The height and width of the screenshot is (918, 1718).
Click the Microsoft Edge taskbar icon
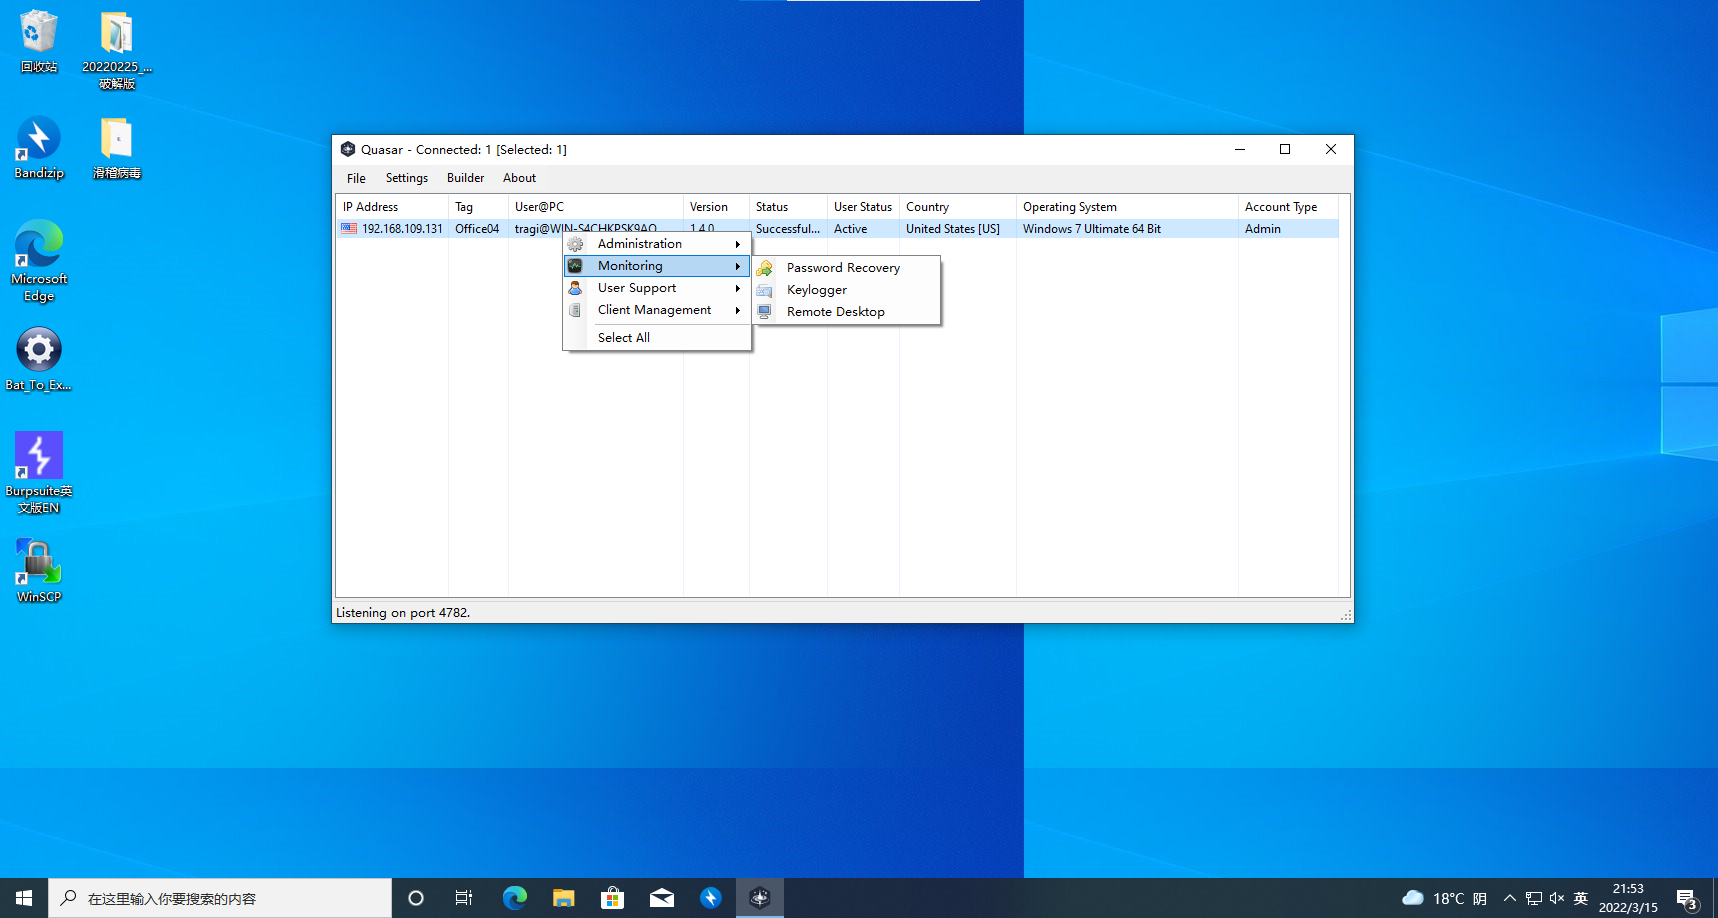[x=515, y=898]
